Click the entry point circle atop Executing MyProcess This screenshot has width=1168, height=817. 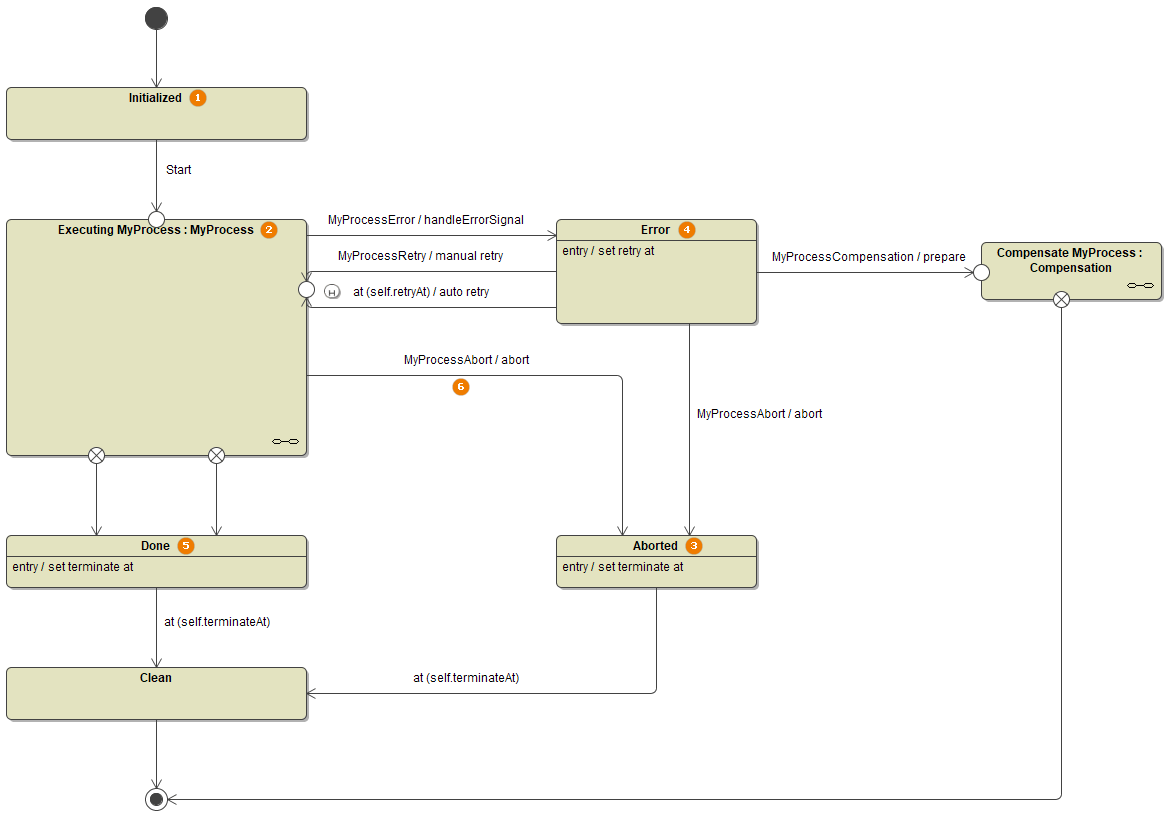(x=156, y=218)
